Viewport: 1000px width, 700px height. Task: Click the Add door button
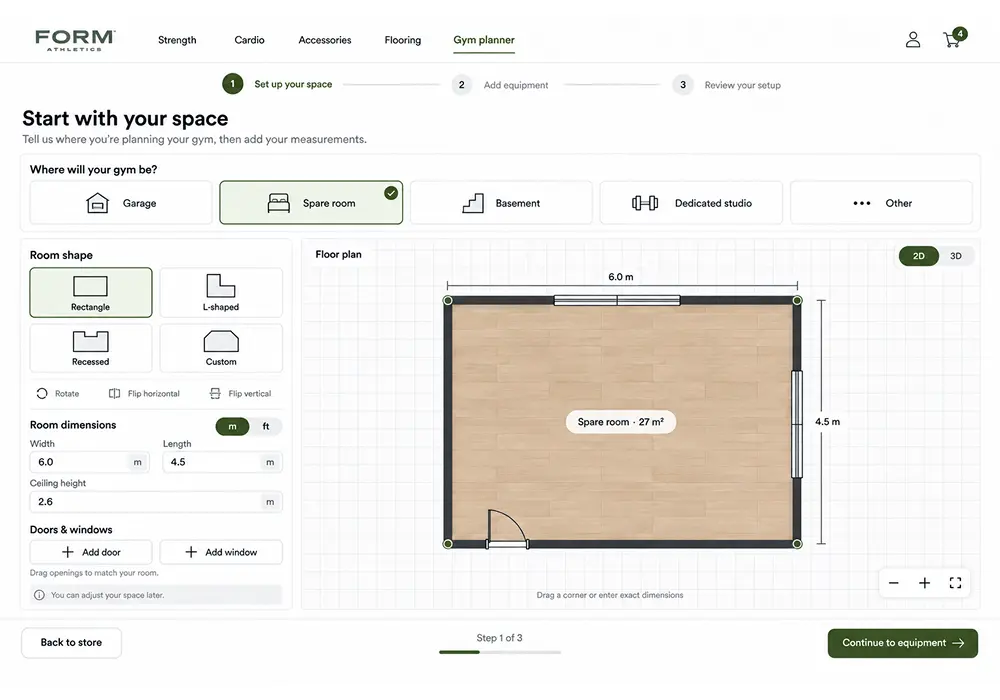click(91, 552)
